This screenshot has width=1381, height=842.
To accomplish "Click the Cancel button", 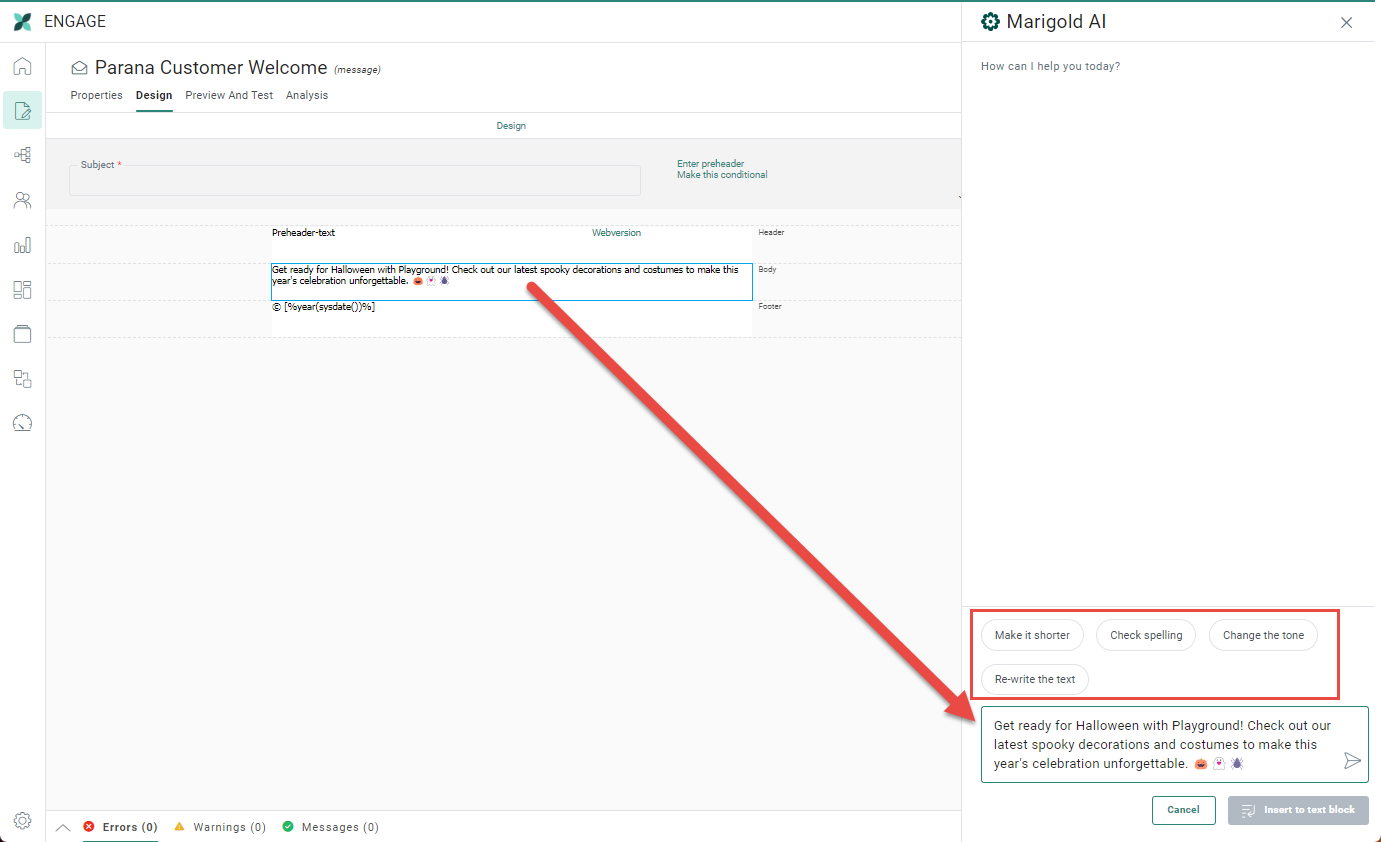I will coord(1183,810).
